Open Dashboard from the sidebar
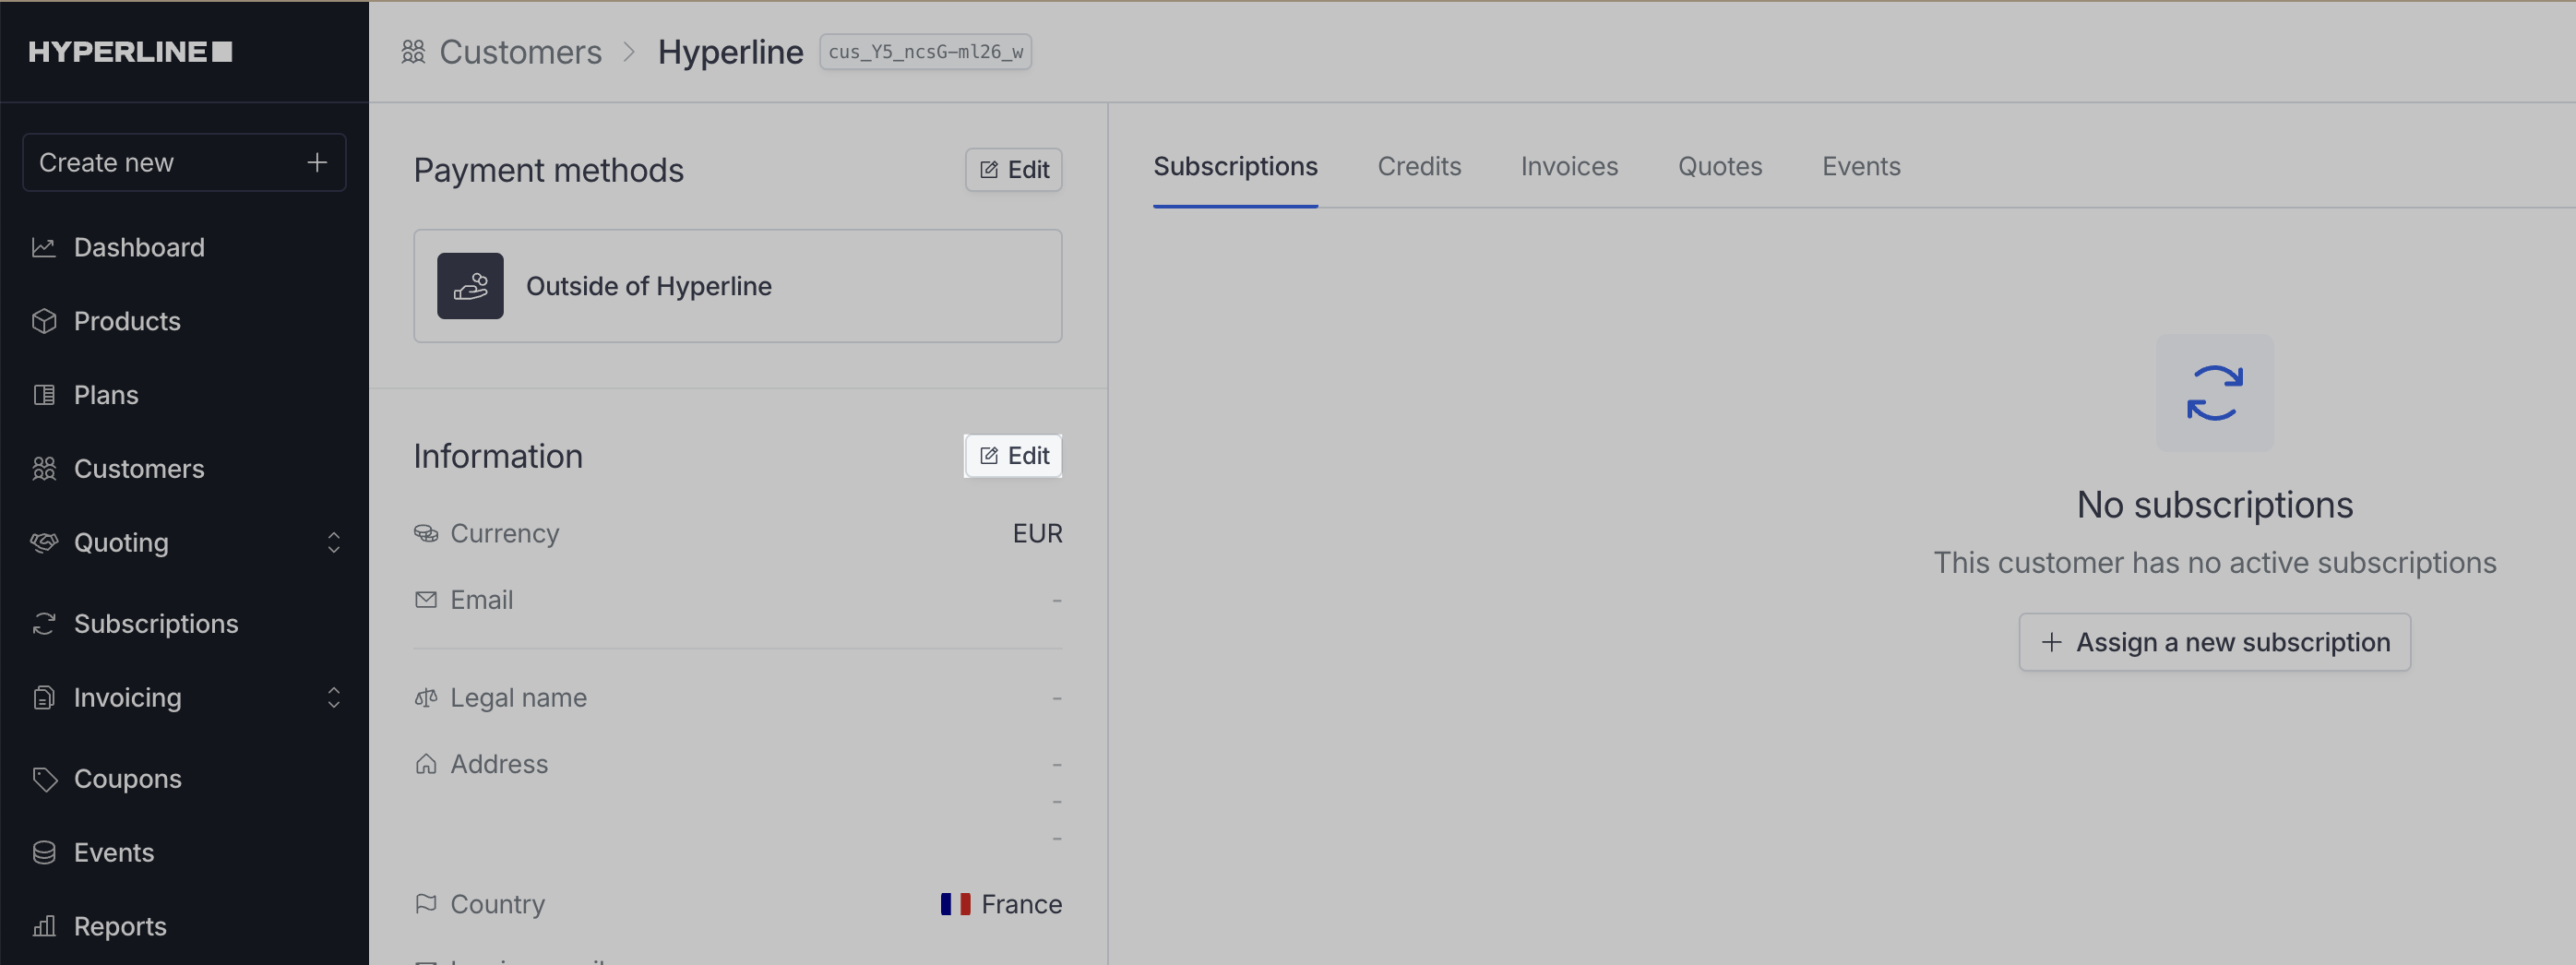 pyautogui.click(x=139, y=247)
